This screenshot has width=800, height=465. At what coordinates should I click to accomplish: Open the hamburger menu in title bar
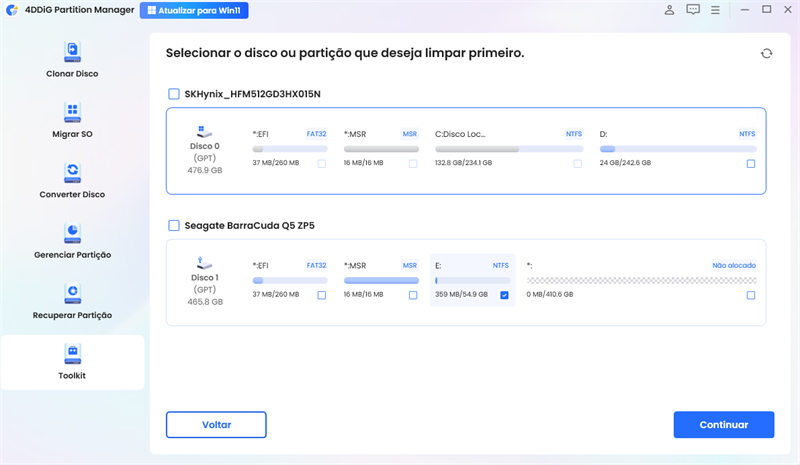pyautogui.click(x=717, y=10)
